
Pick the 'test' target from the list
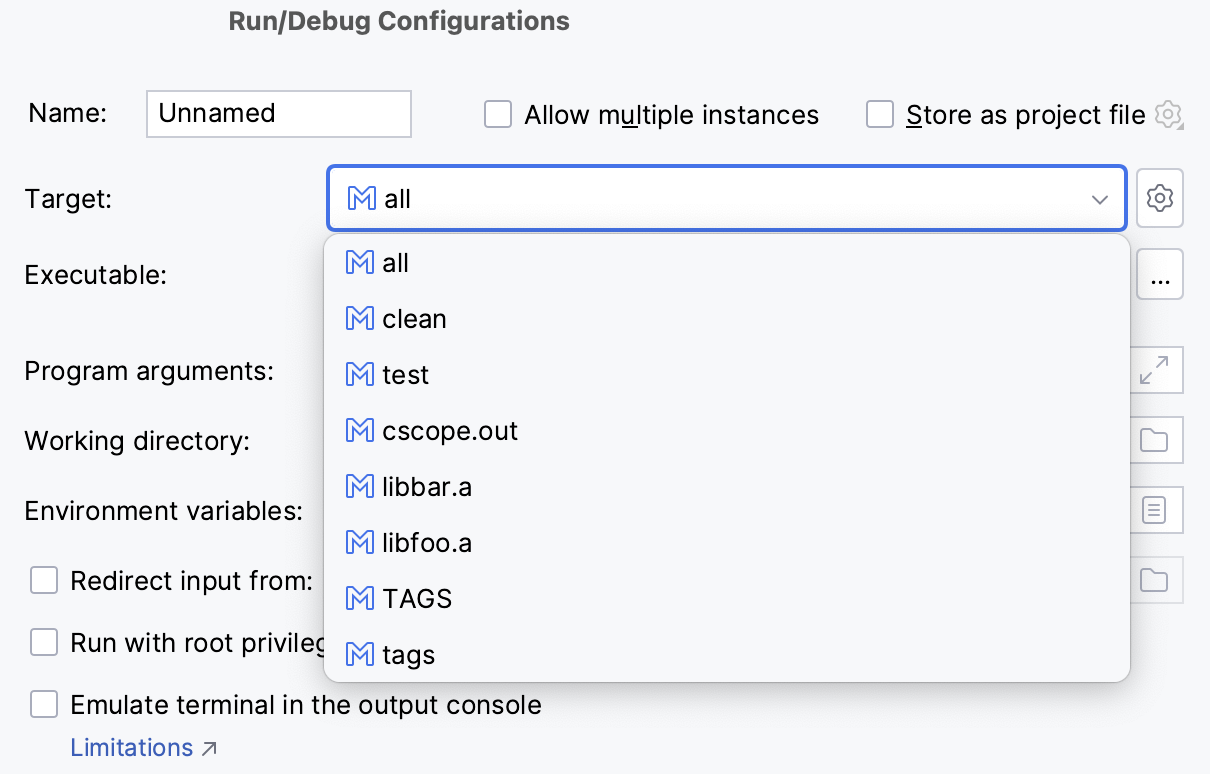(404, 374)
